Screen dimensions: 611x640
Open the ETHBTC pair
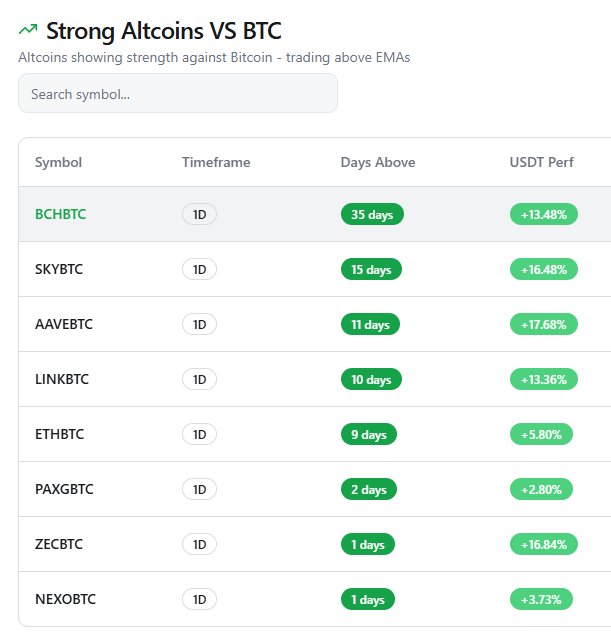[59, 434]
